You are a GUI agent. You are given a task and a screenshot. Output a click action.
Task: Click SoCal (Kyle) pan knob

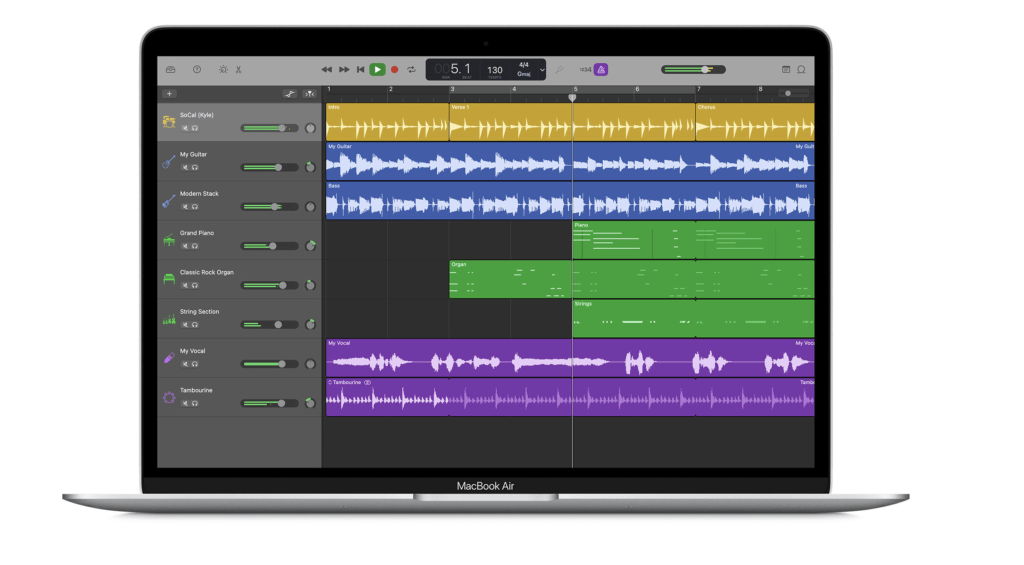click(x=310, y=128)
